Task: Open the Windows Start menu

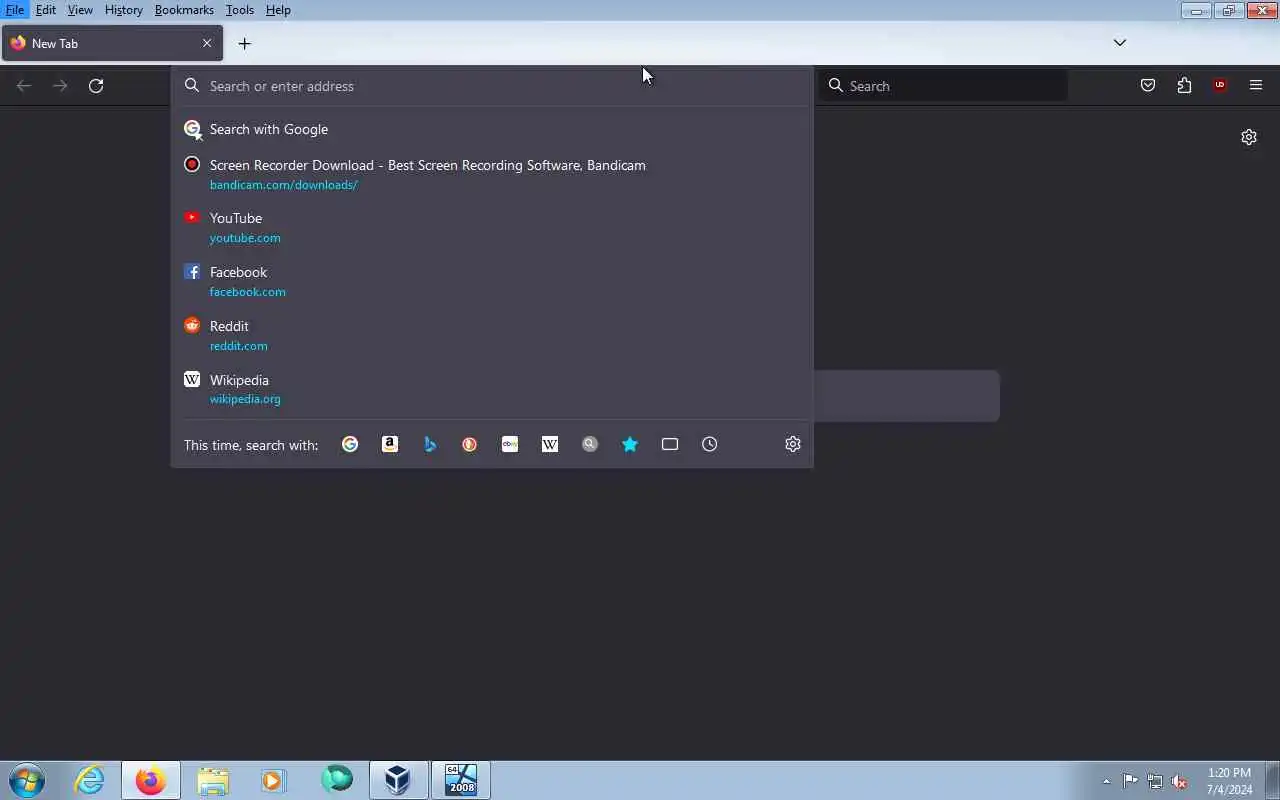Action: coord(27,780)
